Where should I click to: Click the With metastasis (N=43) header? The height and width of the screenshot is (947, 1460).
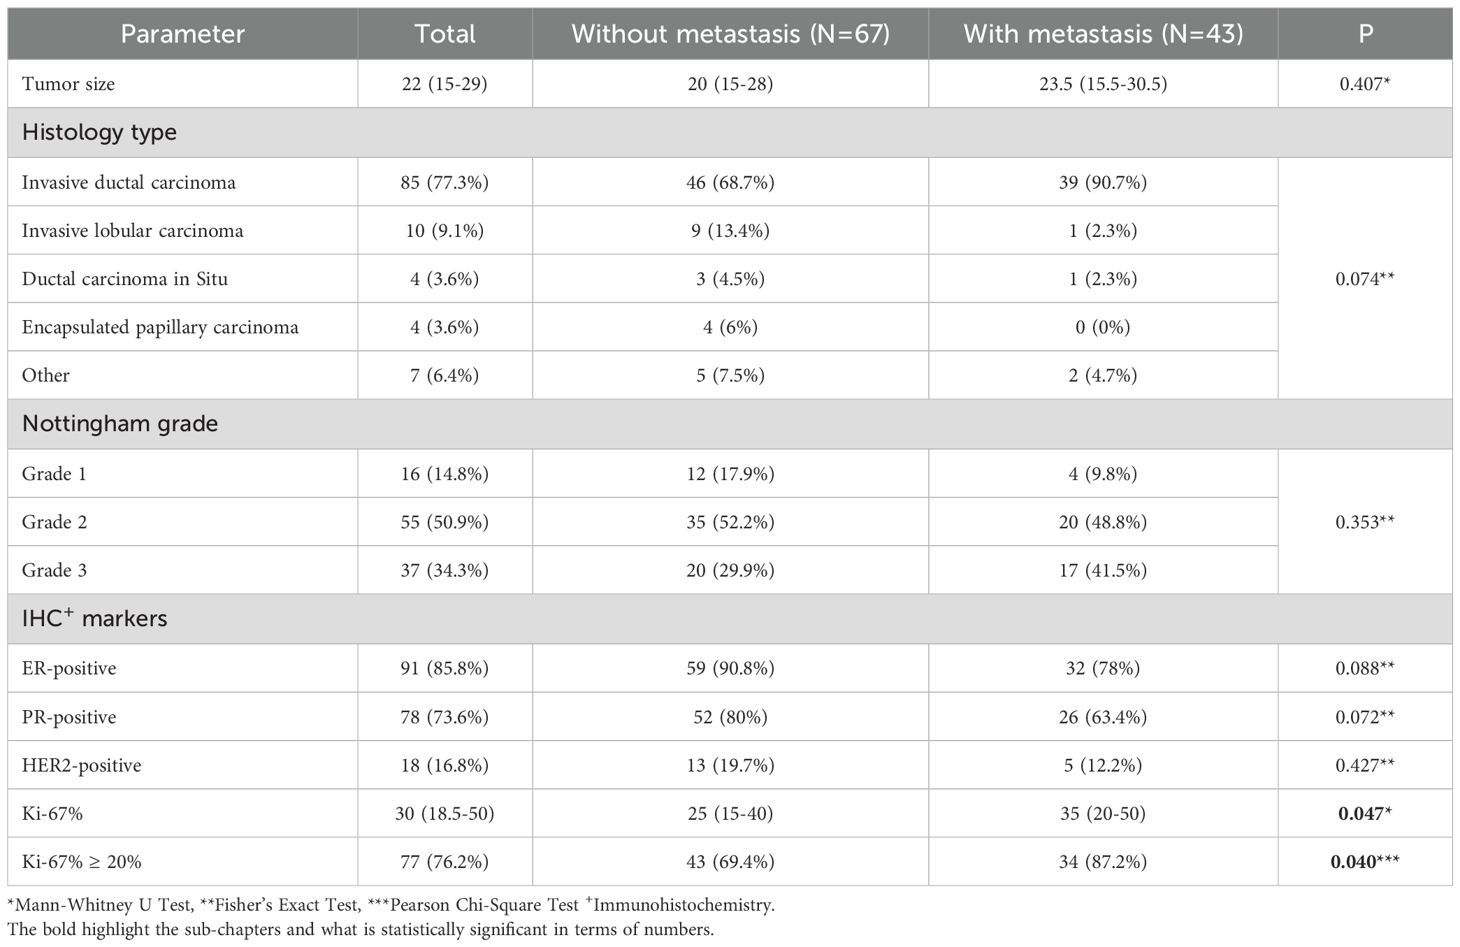click(1103, 34)
